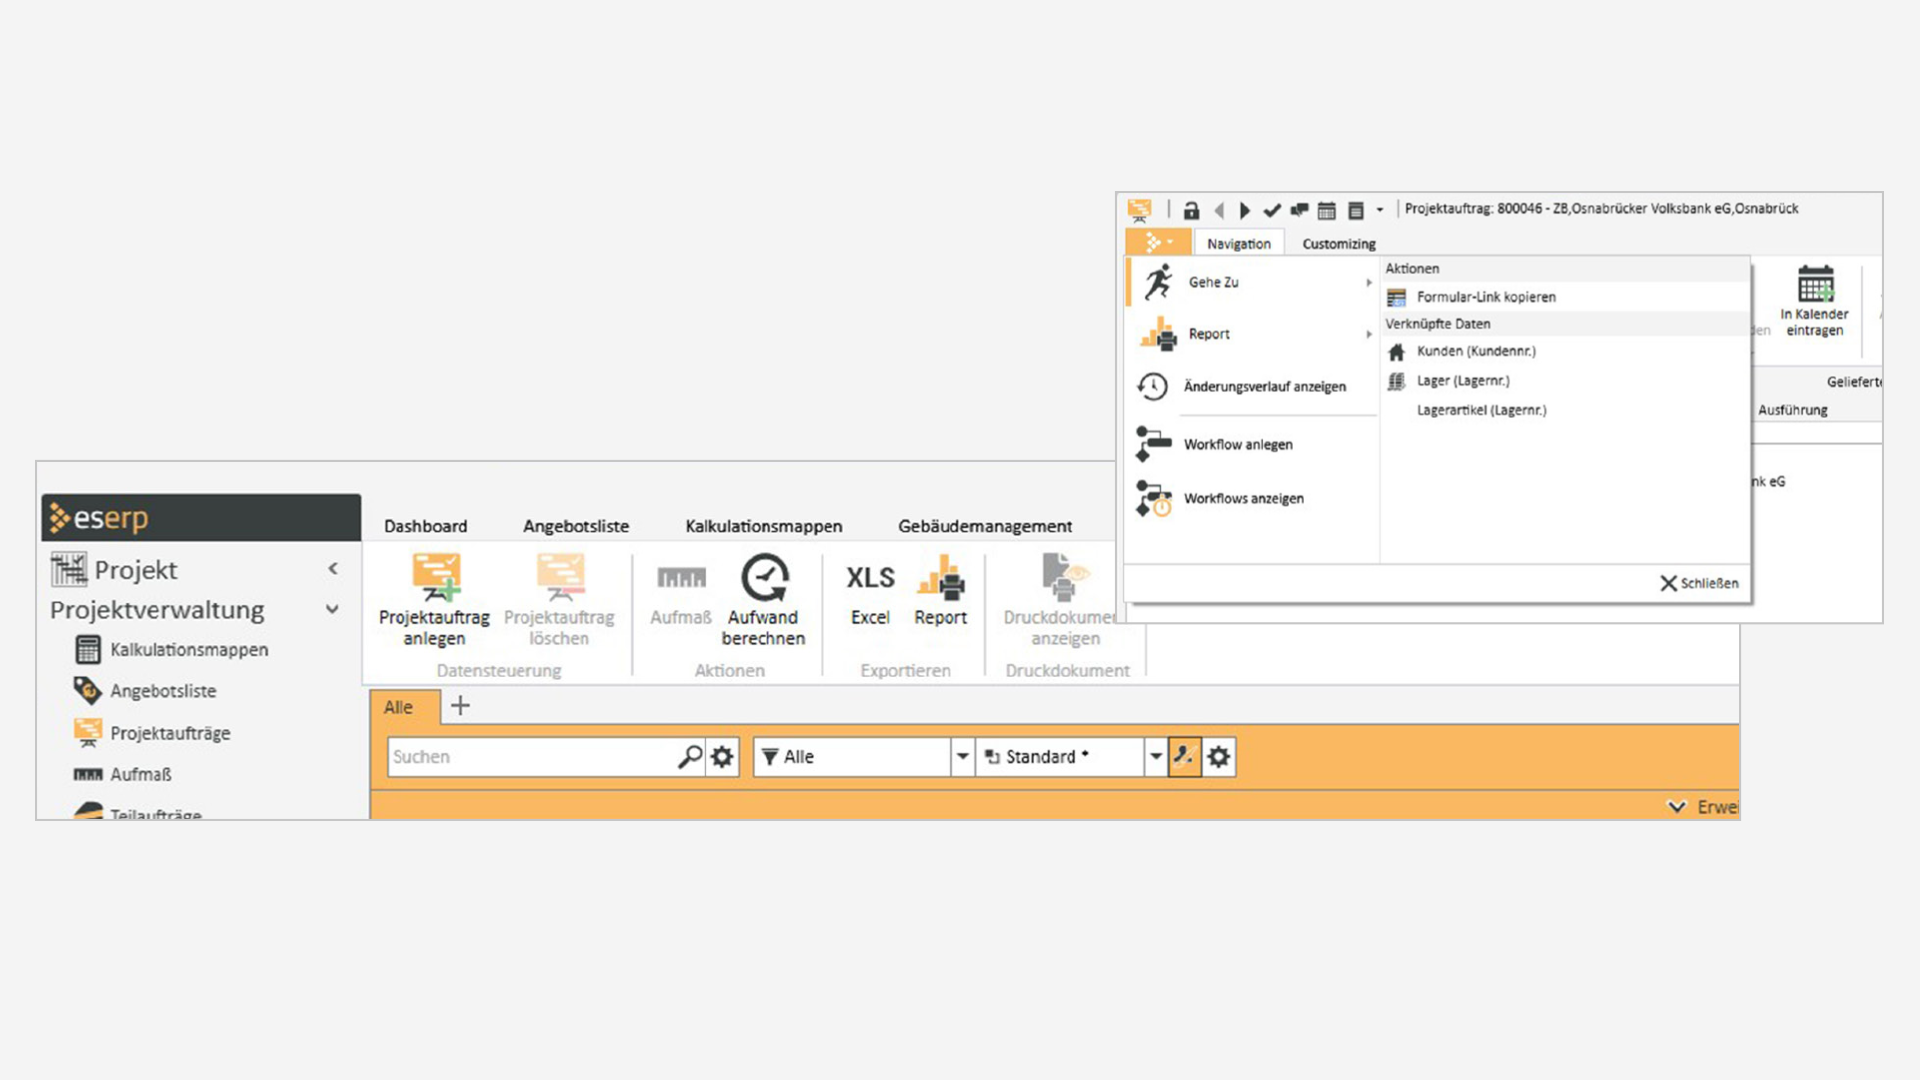Screen dimensions: 1920x1080
Task: Open Kunden (Kundennr.) linked data
Action: [1476, 351]
